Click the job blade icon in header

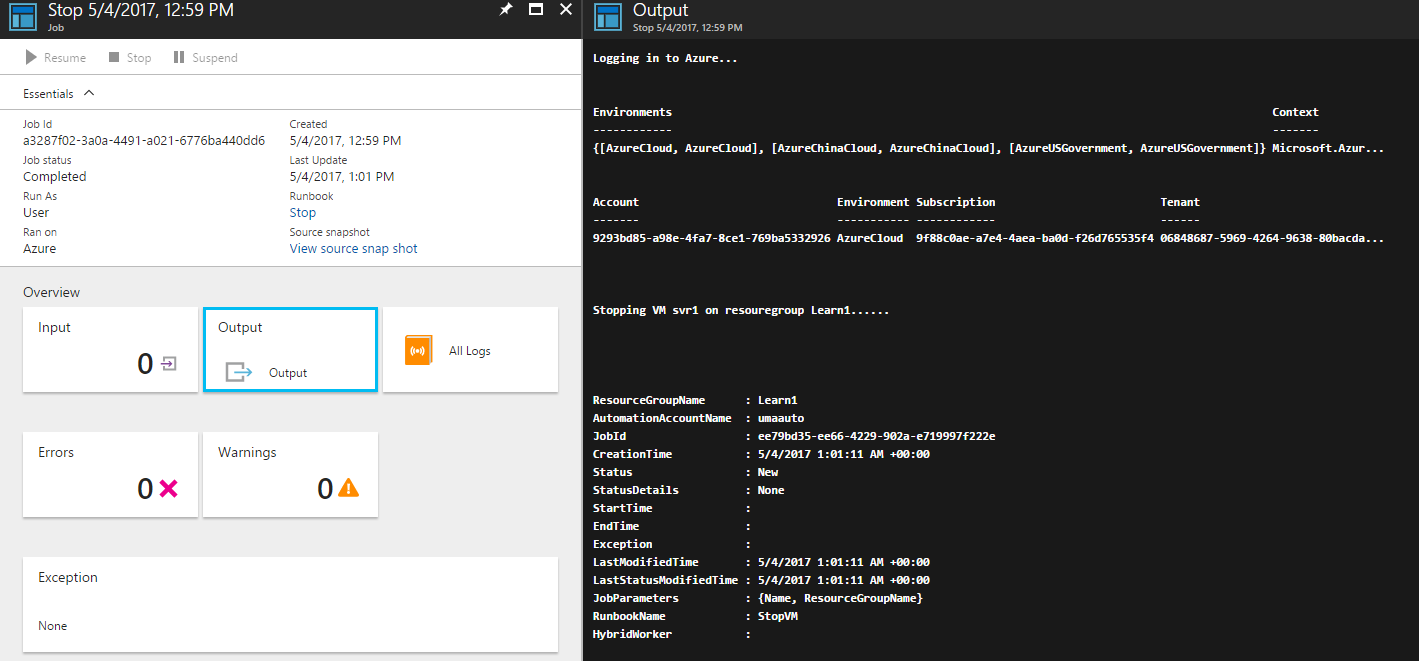(x=24, y=18)
